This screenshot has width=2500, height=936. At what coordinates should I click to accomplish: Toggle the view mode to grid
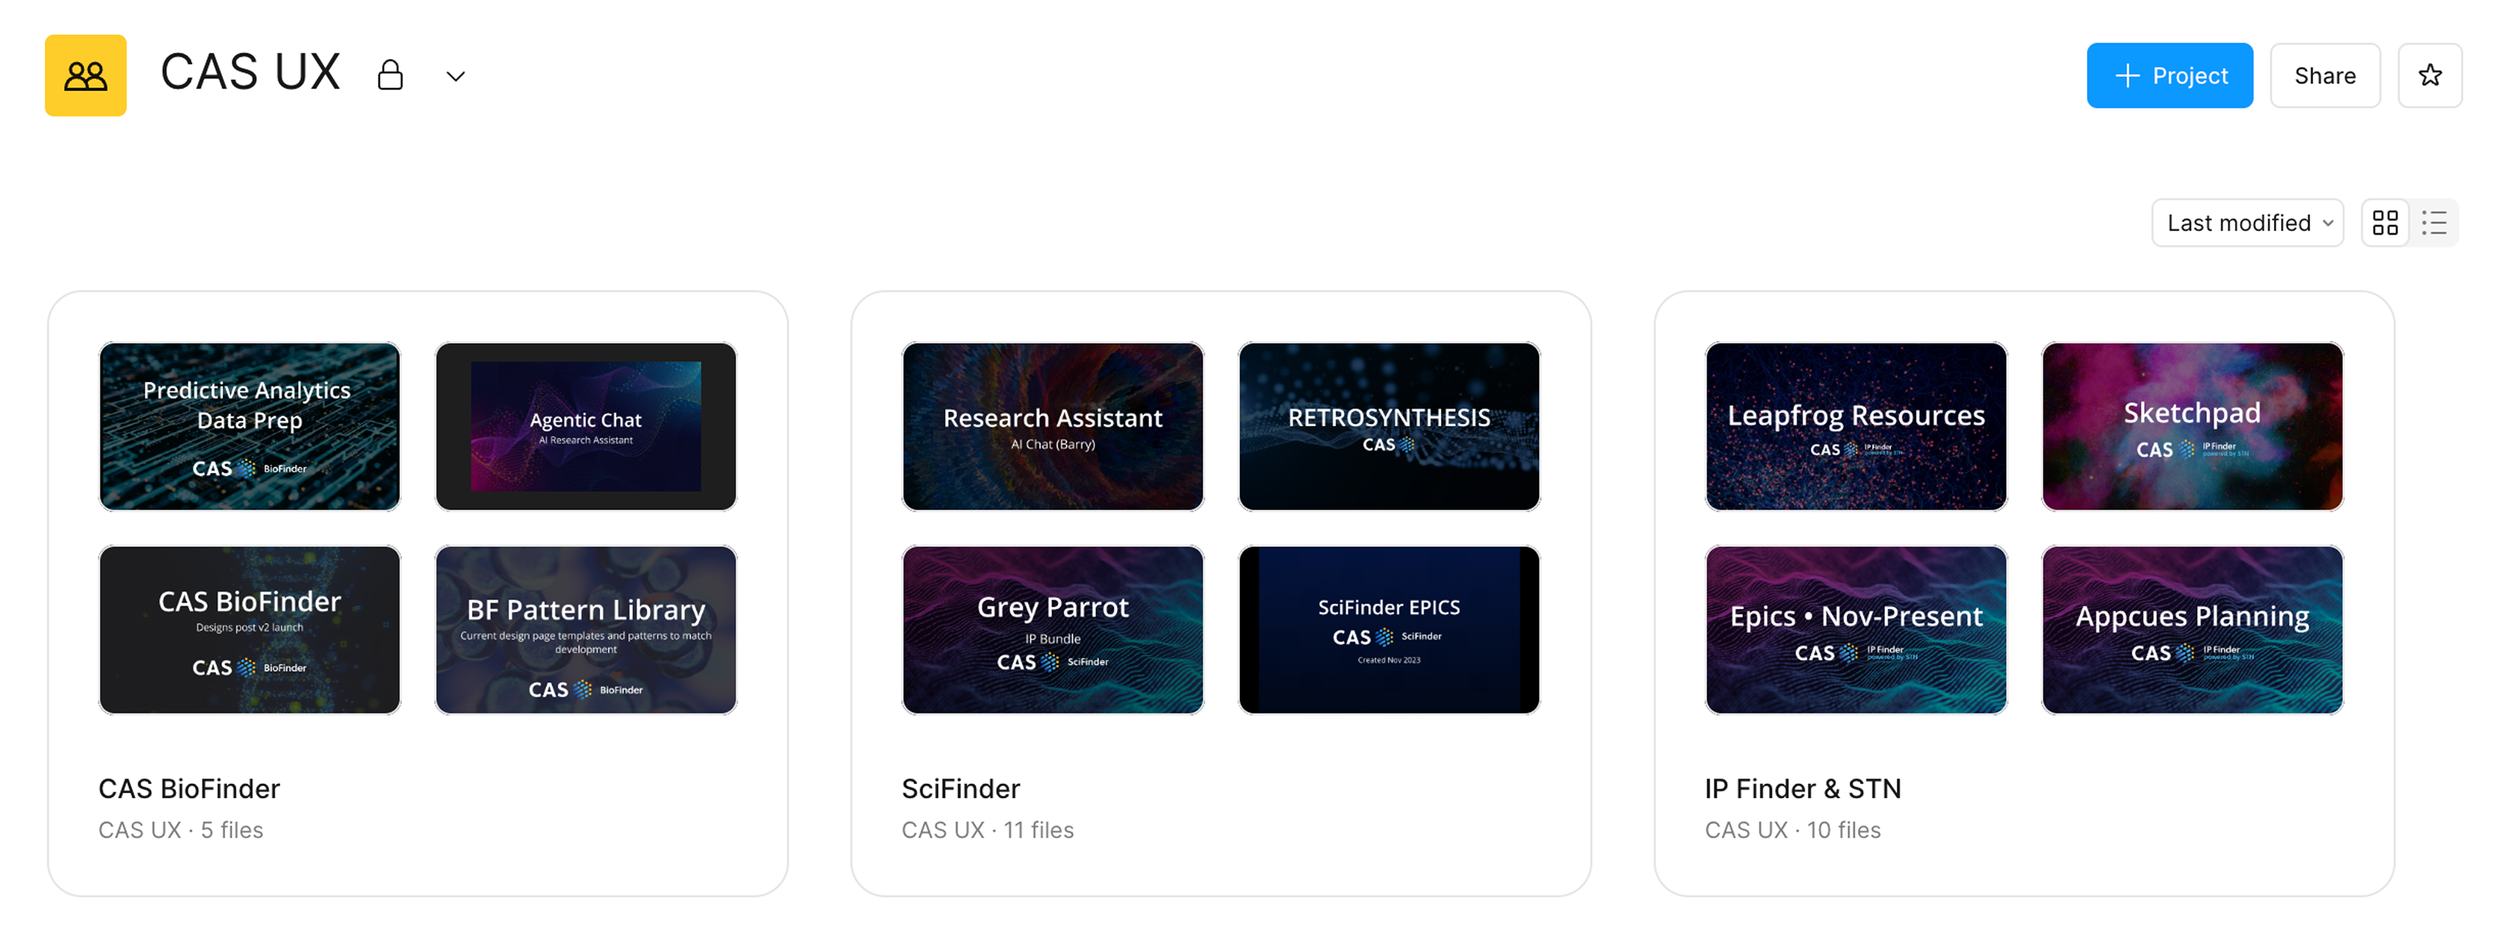click(2385, 222)
